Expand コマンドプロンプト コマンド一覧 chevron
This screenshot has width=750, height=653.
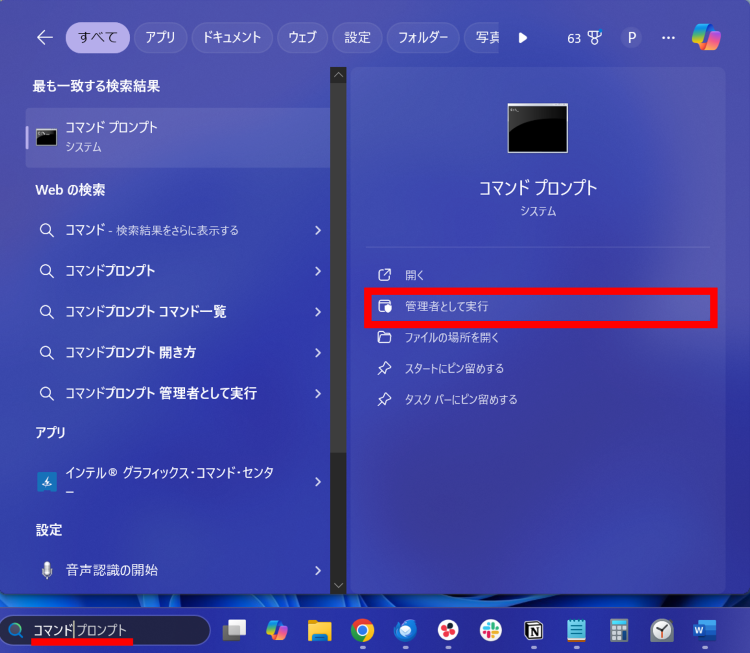(318, 312)
